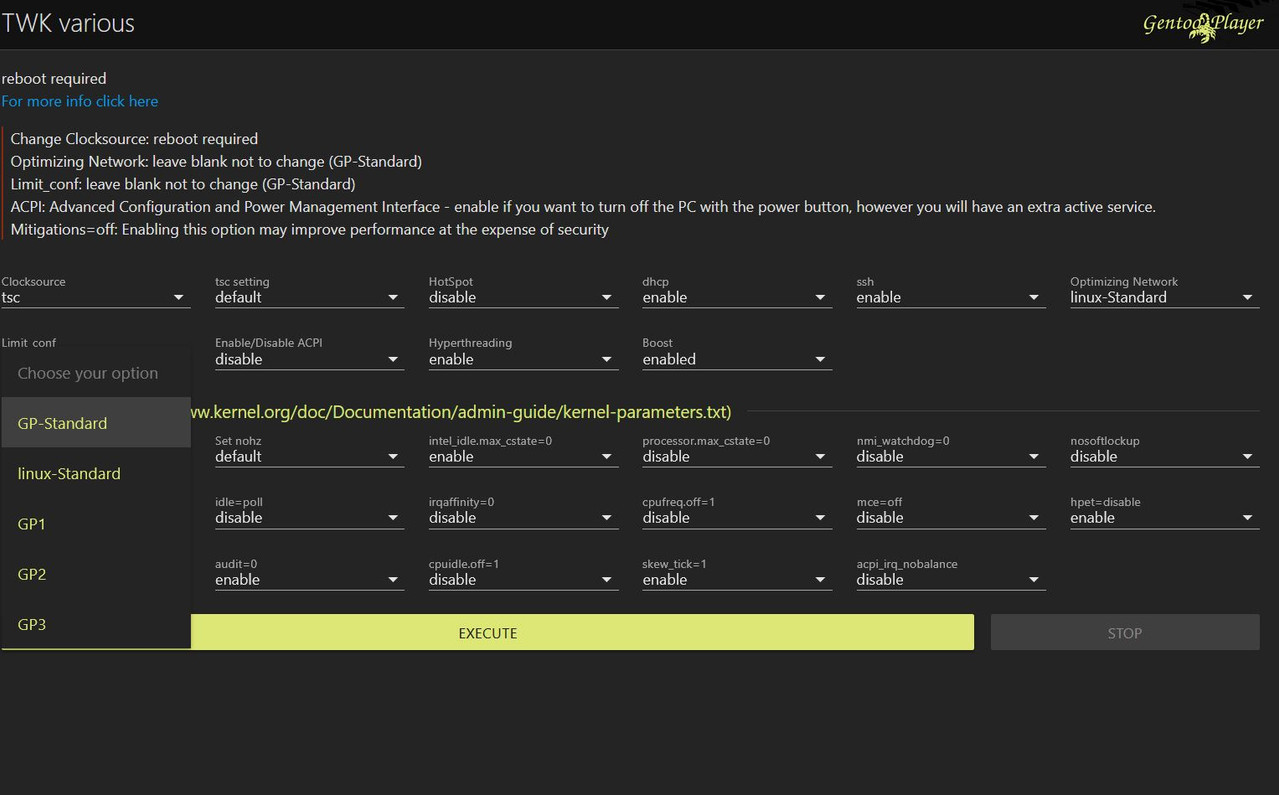Click the ACPI power management note line

[583, 207]
